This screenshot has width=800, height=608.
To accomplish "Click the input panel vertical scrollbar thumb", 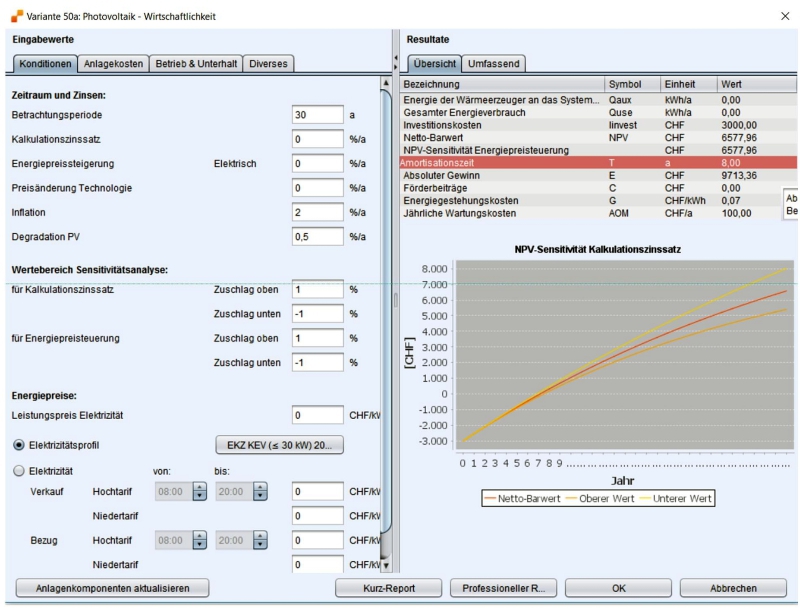I will coord(386,311).
